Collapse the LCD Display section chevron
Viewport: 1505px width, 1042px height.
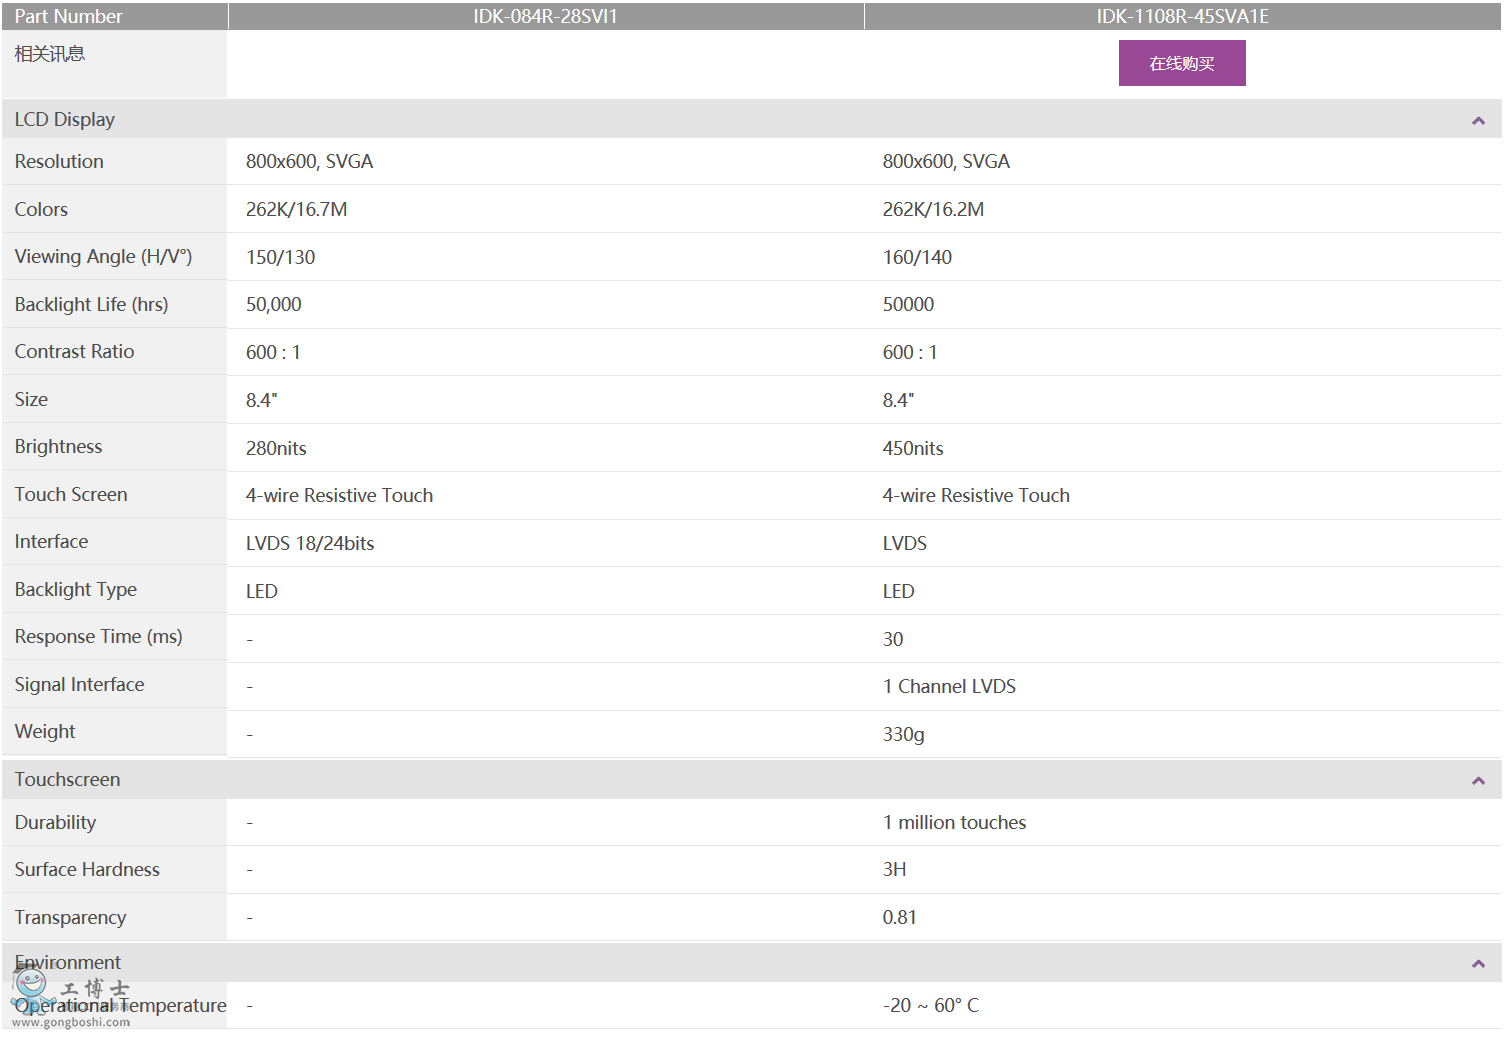click(x=1477, y=121)
